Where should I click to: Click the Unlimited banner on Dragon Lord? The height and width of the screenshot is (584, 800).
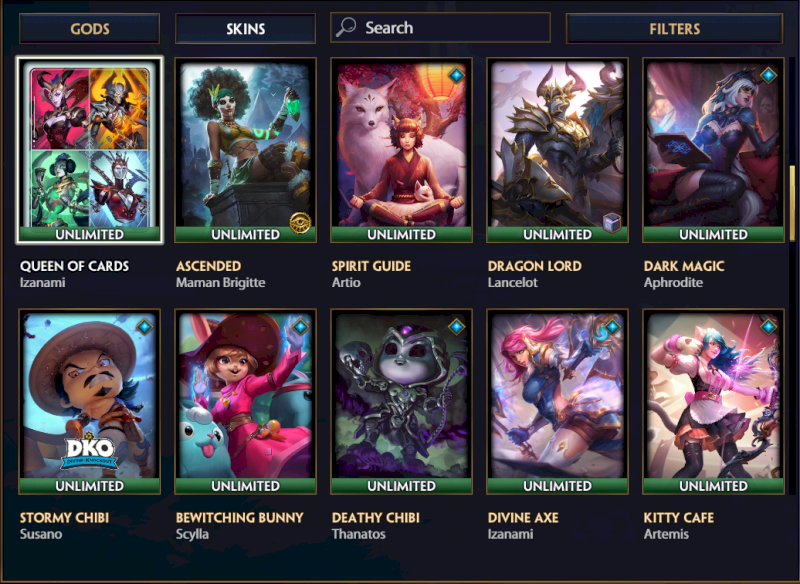coord(557,234)
